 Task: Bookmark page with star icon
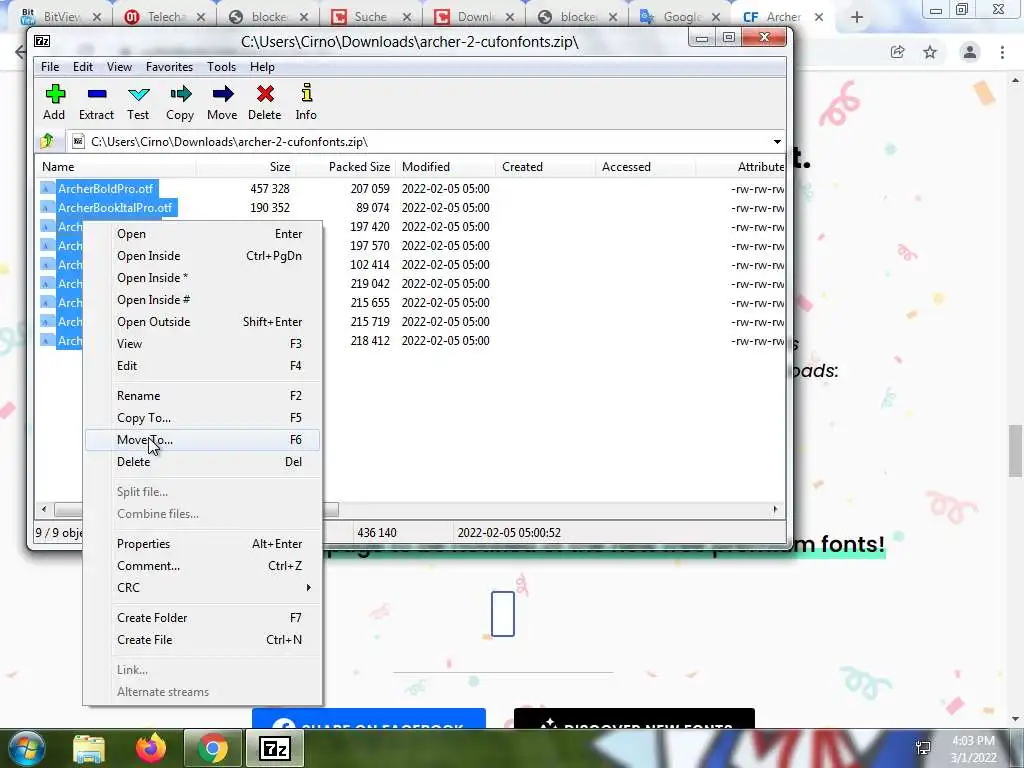pos(930,52)
